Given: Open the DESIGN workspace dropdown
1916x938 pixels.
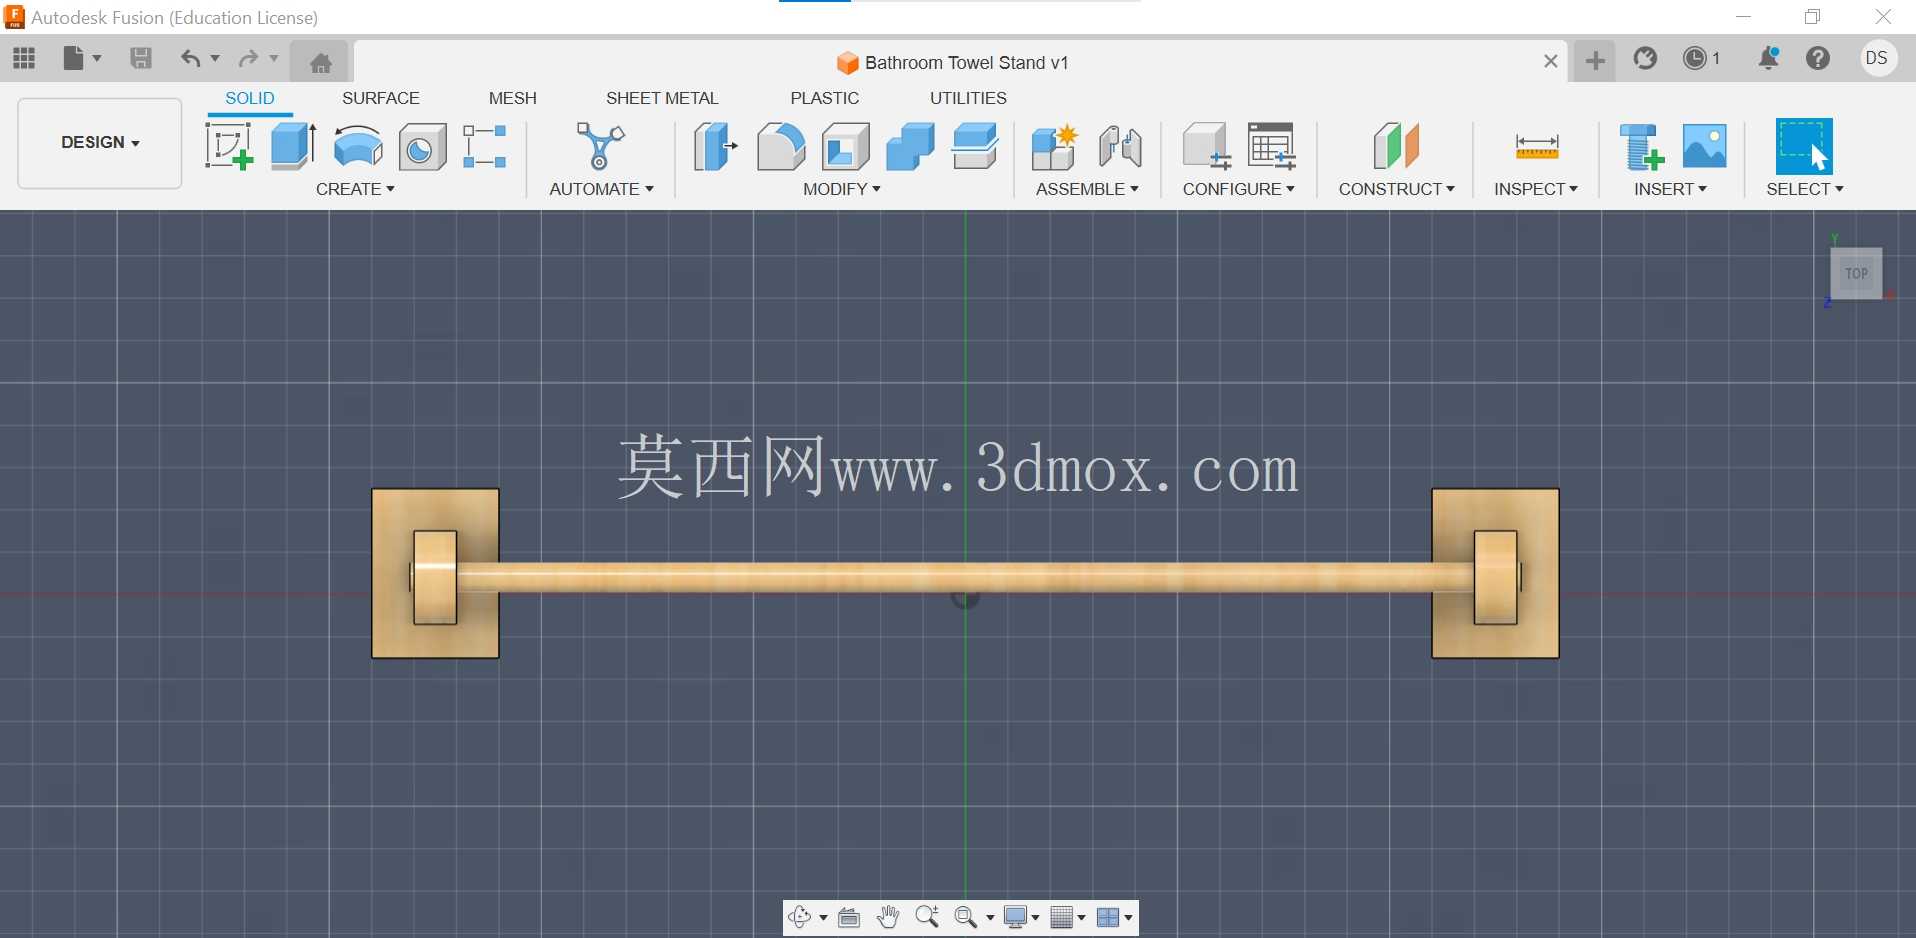Looking at the screenshot, I should click(100, 143).
